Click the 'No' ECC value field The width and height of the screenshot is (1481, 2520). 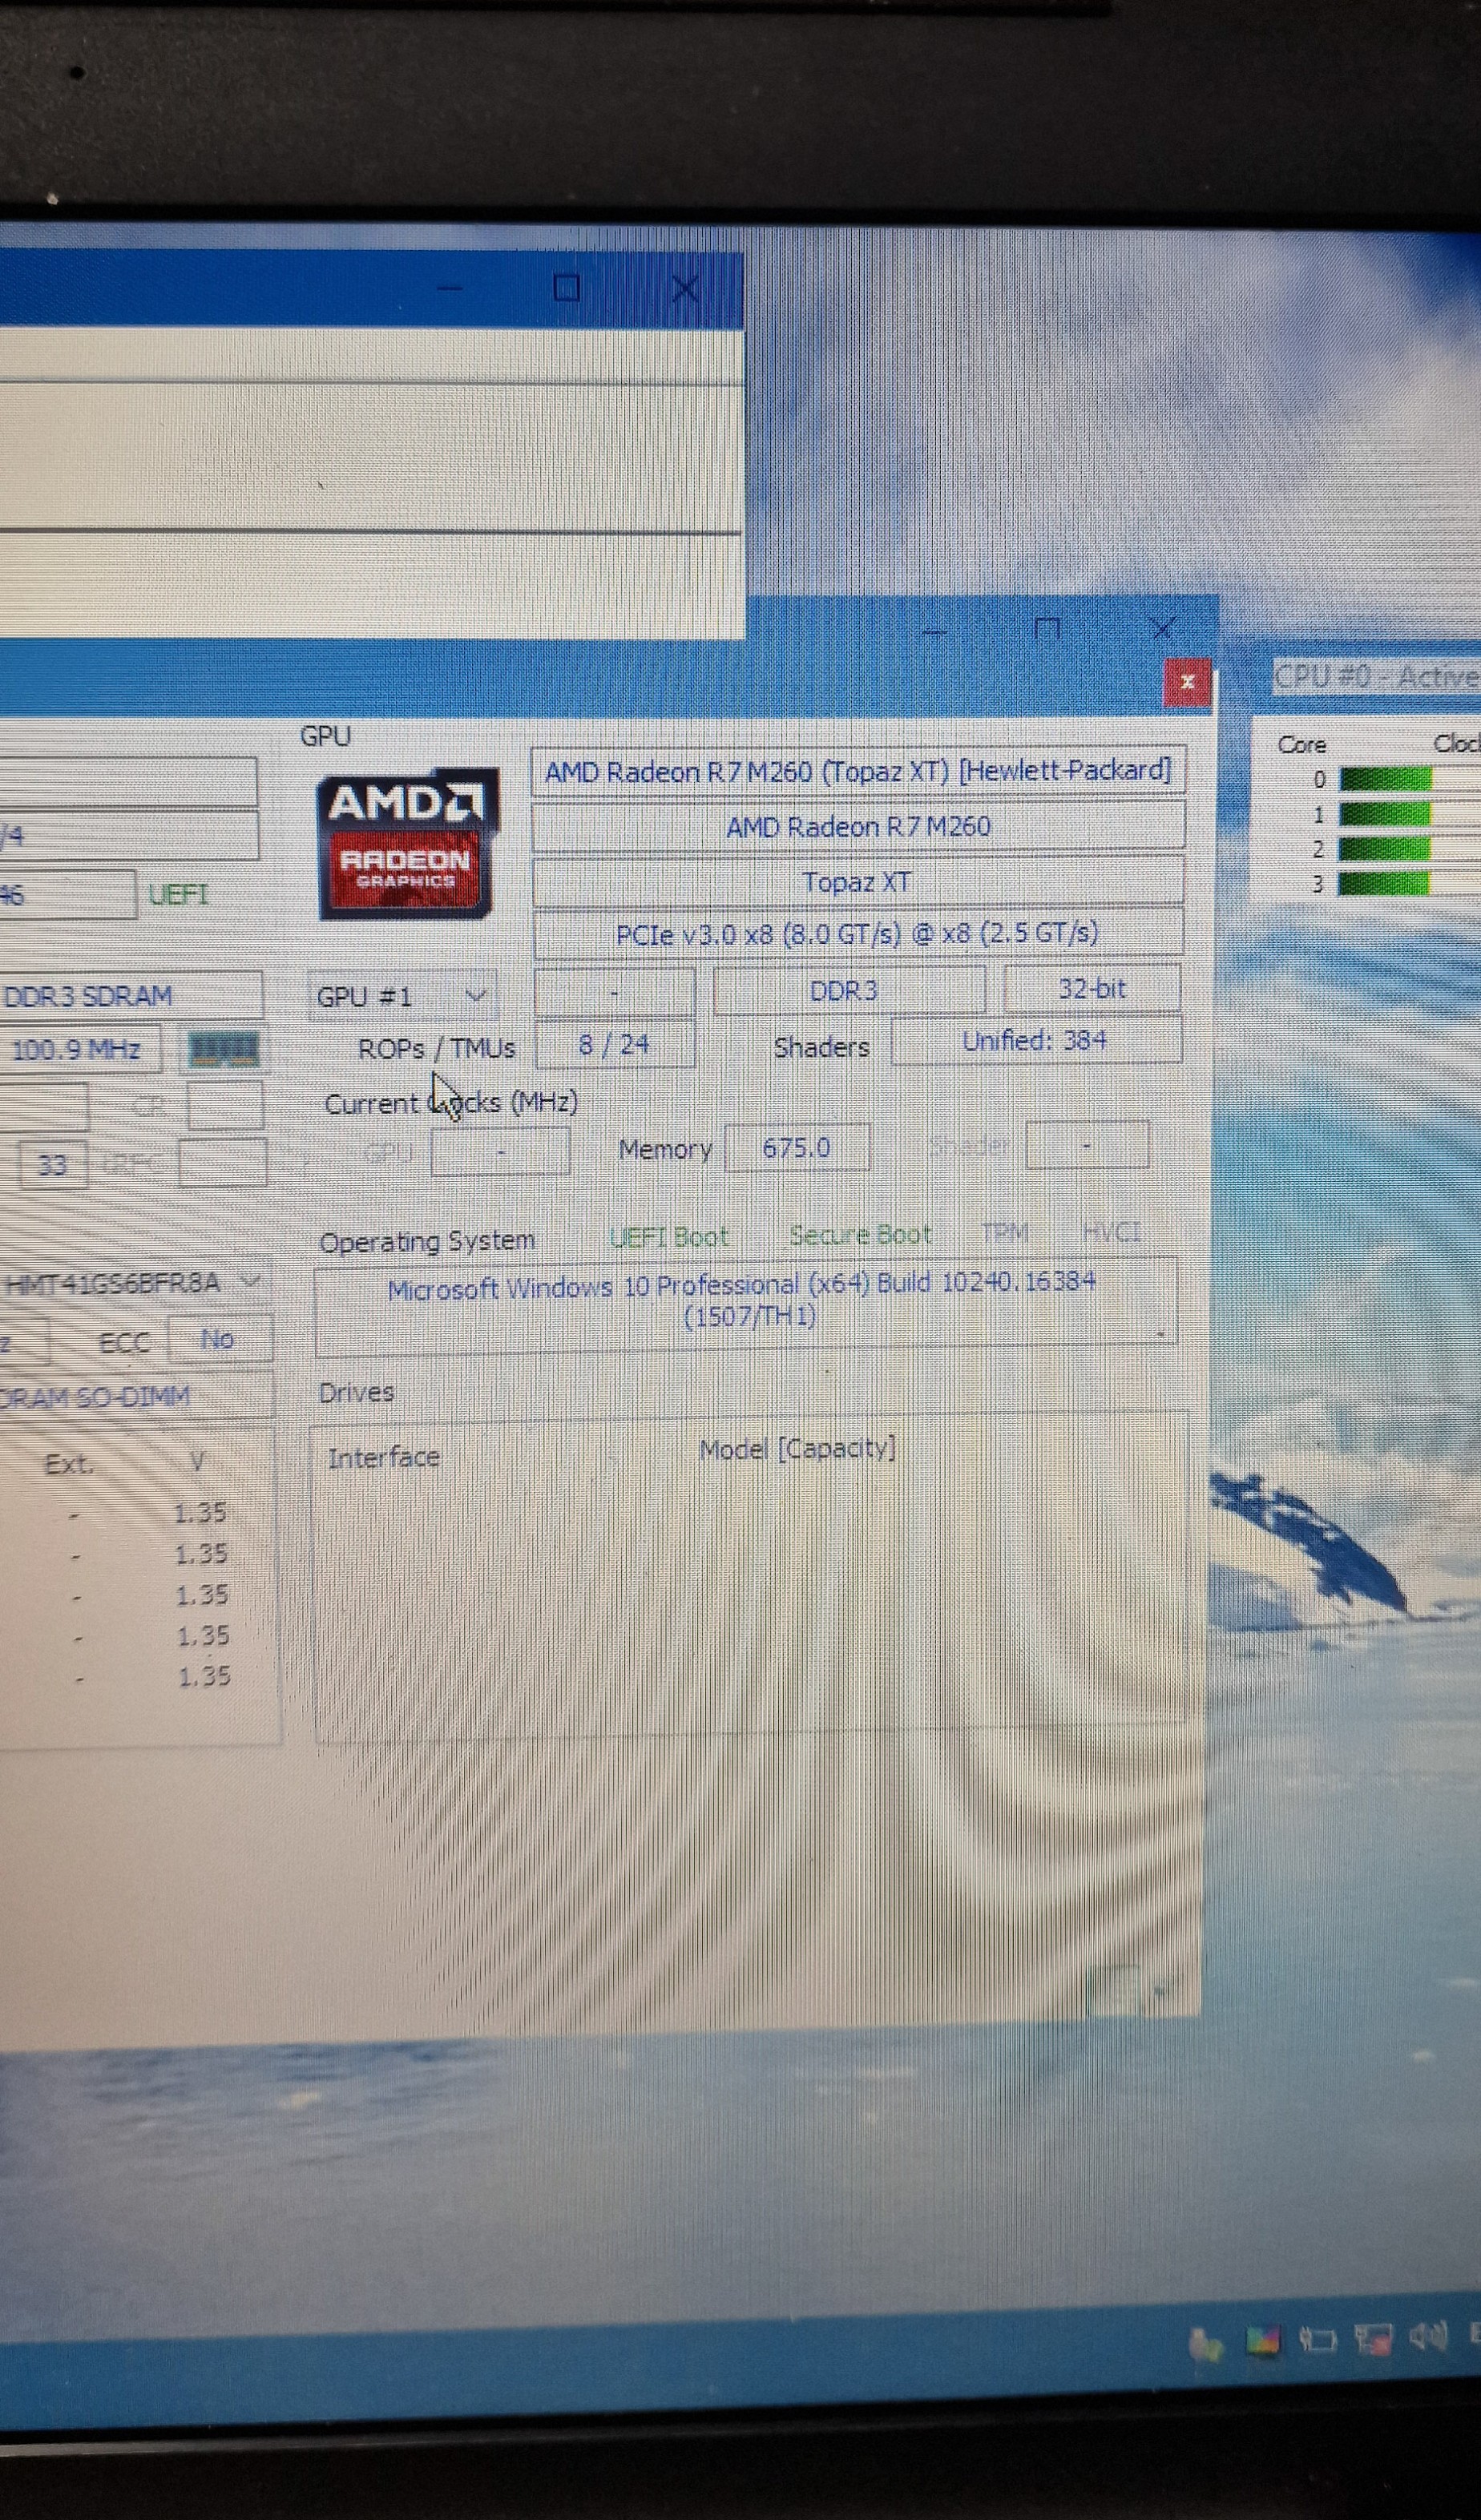click(x=219, y=1339)
